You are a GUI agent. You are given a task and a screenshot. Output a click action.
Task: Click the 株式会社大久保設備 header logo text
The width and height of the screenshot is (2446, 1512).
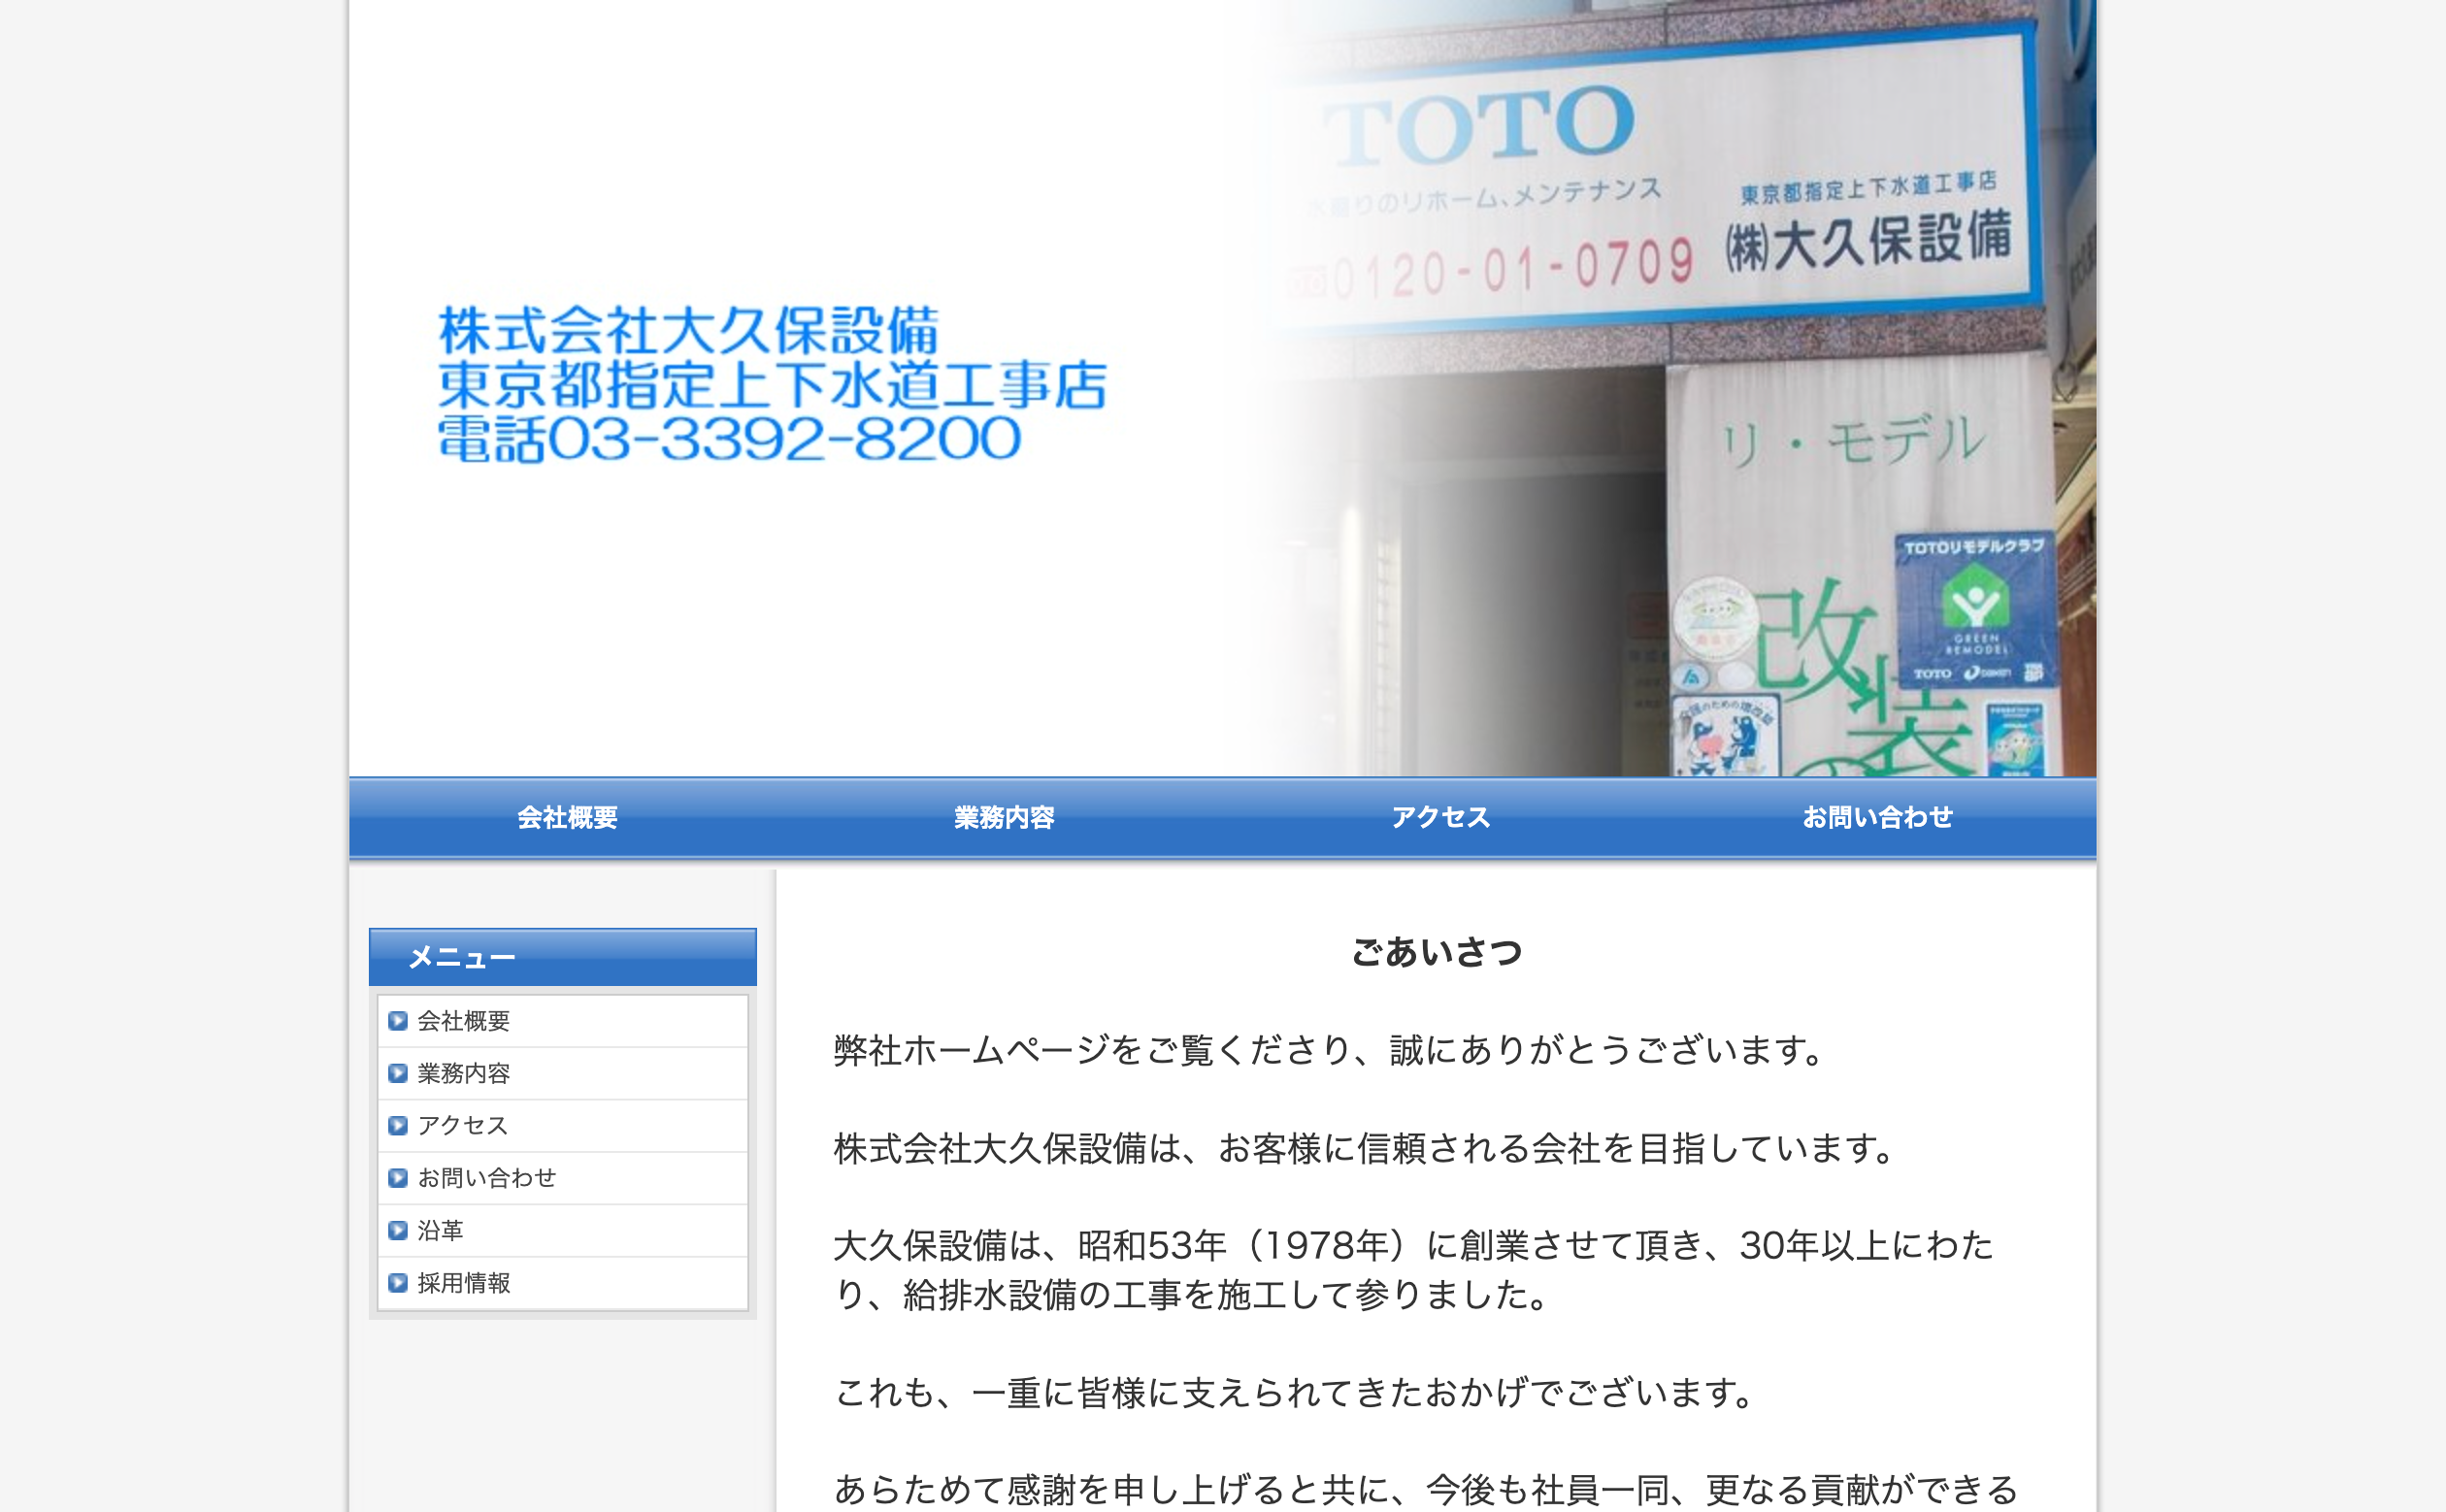click(688, 331)
